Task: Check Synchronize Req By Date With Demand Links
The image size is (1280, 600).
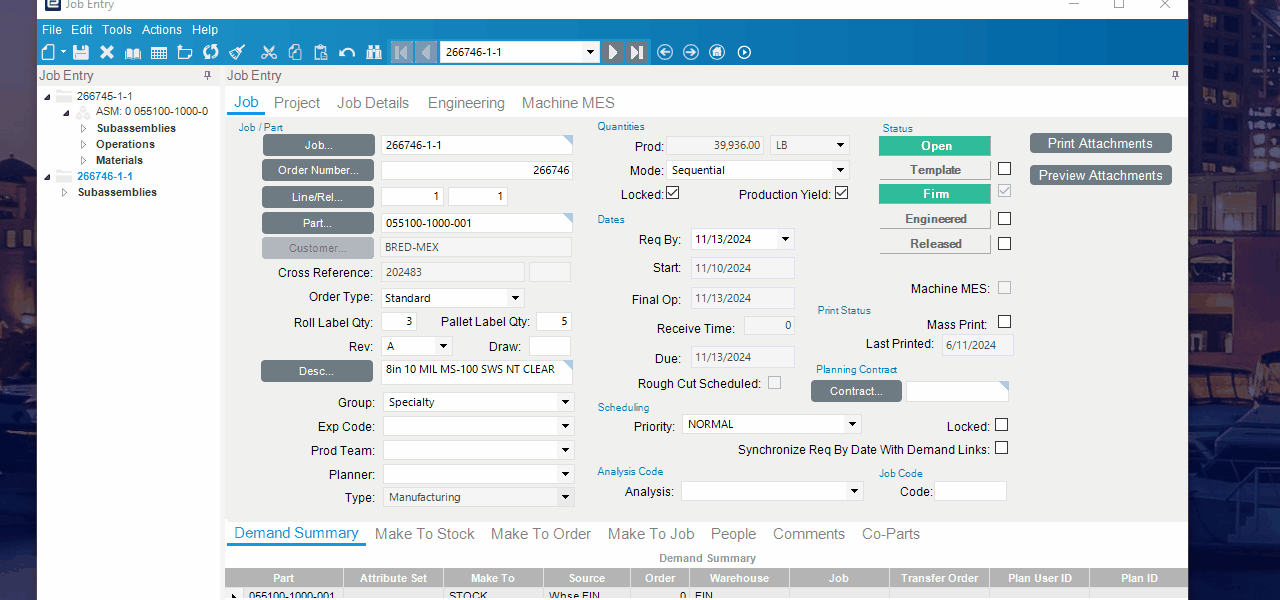Action: 1001,448
